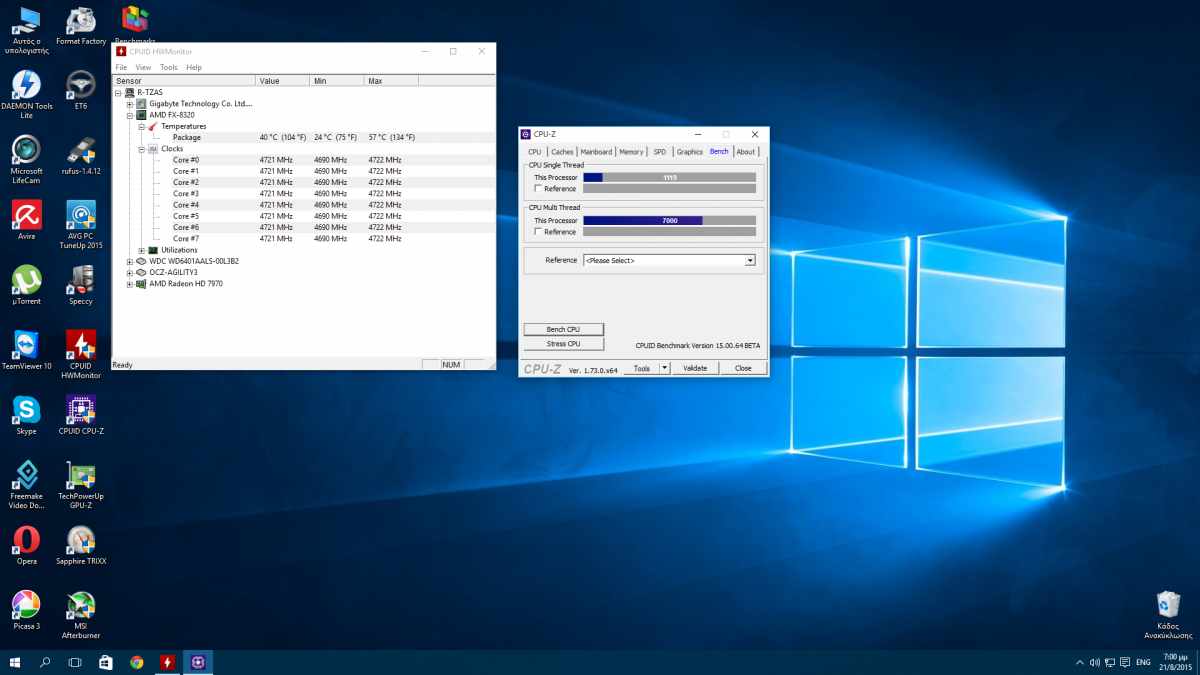Viewport: 1200px width, 675px height.
Task: Open the Skype desktop icon
Action: (26, 415)
